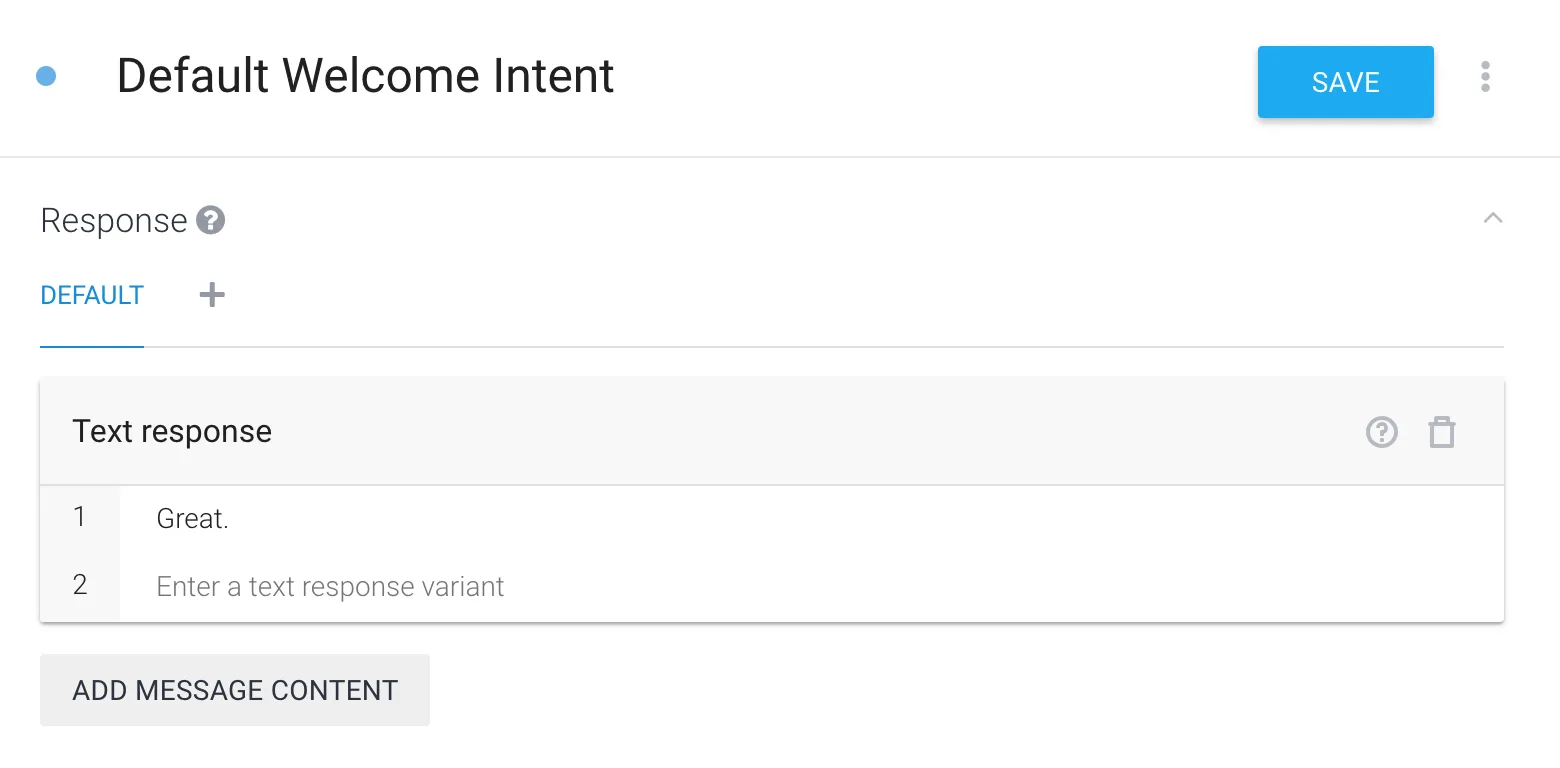Click the plus icon to add a response tab
The image size is (1560, 768).
[212, 295]
